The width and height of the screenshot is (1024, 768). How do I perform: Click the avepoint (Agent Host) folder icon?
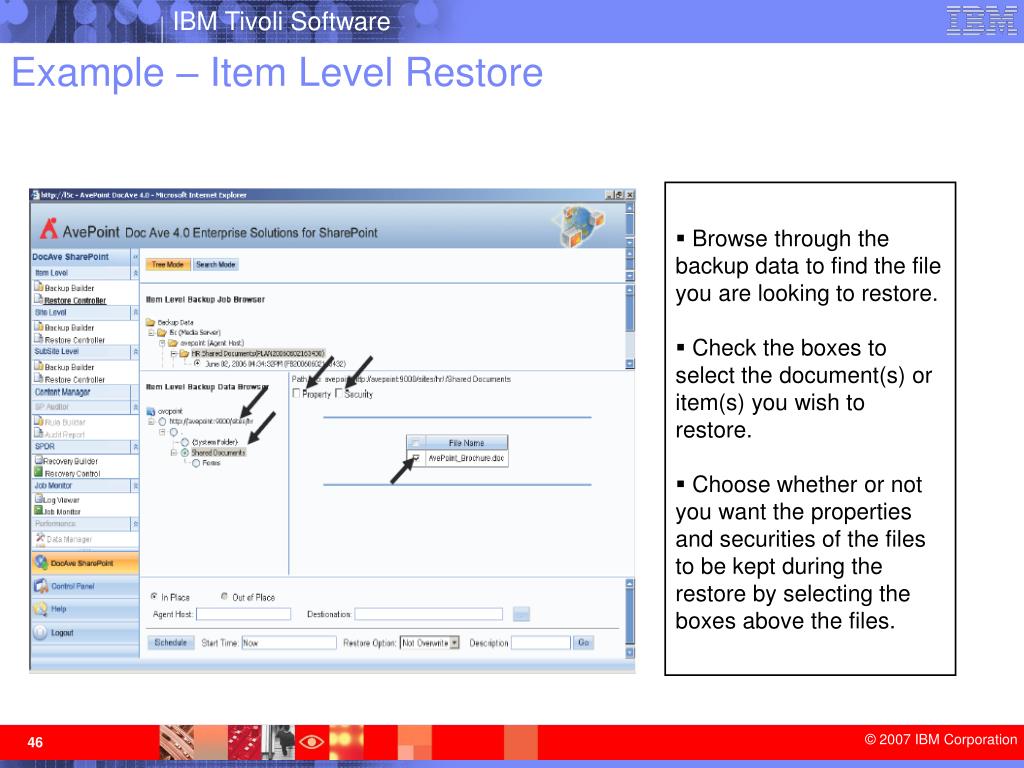[172, 343]
